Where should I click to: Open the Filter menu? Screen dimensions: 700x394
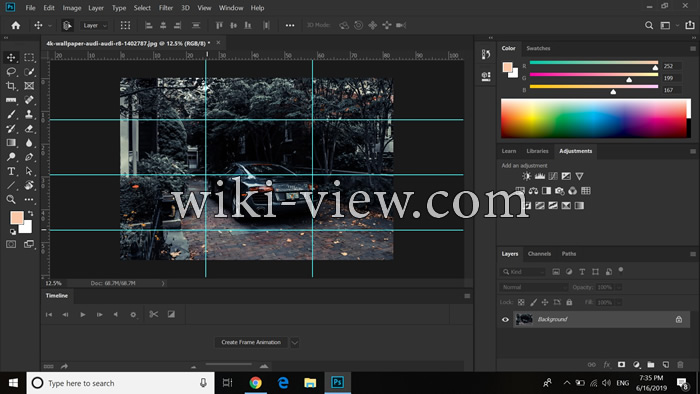click(x=166, y=8)
